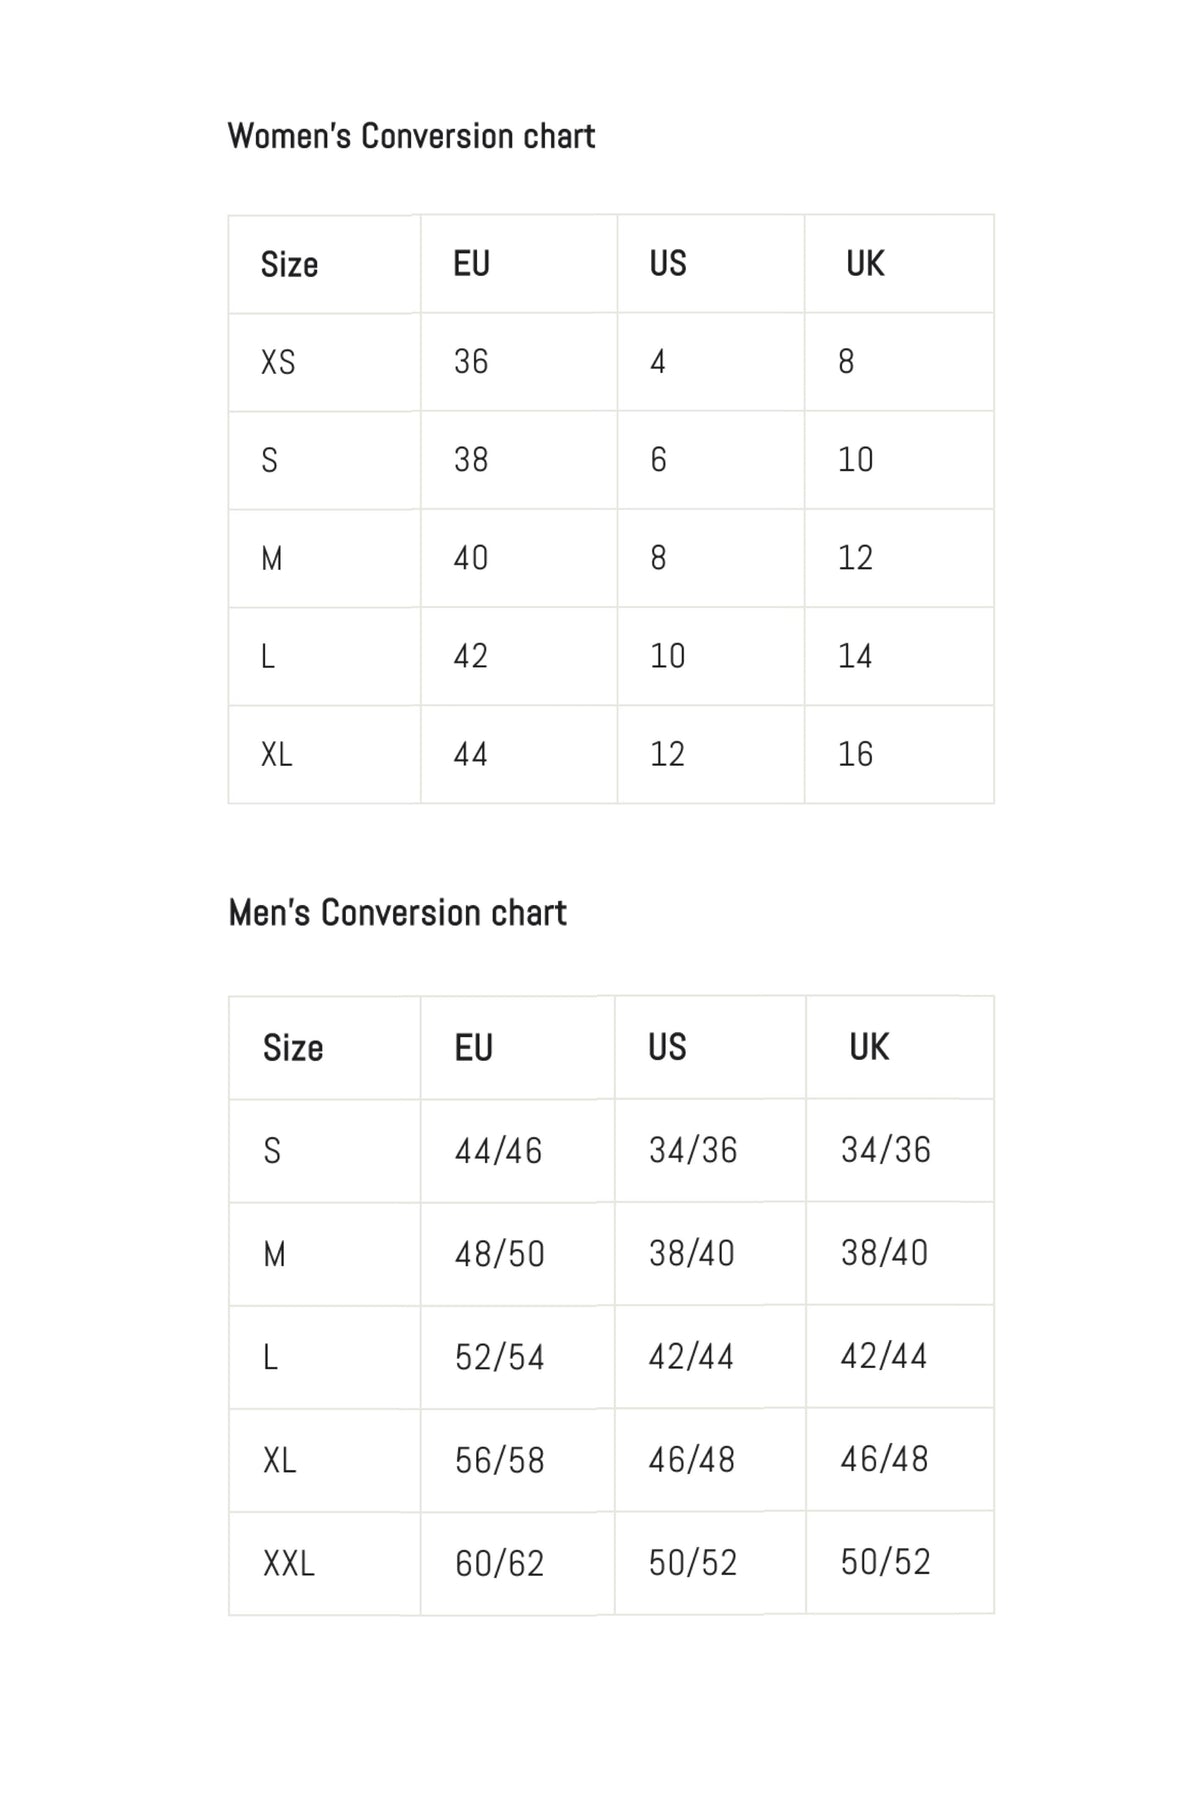
Task: Click the US header in women's chart
Action: point(668,264)
